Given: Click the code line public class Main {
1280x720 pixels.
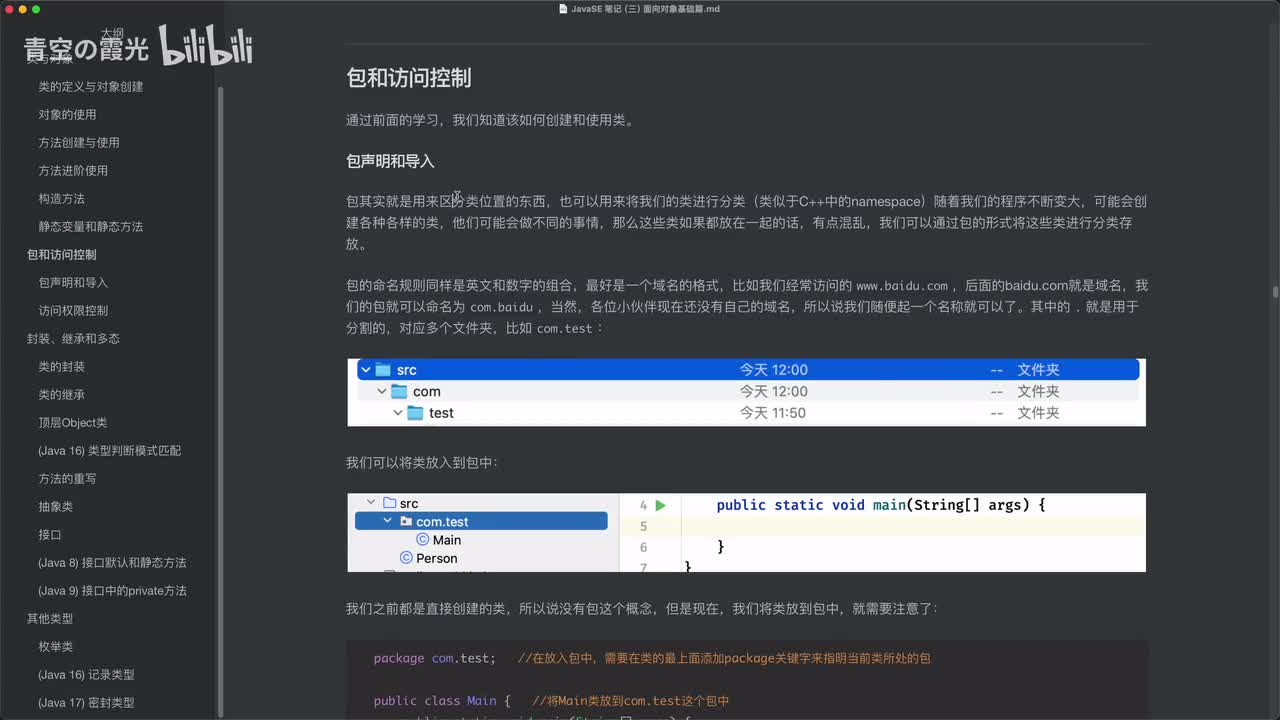Looking at the screenshot, I should click(x=442, y=701).
